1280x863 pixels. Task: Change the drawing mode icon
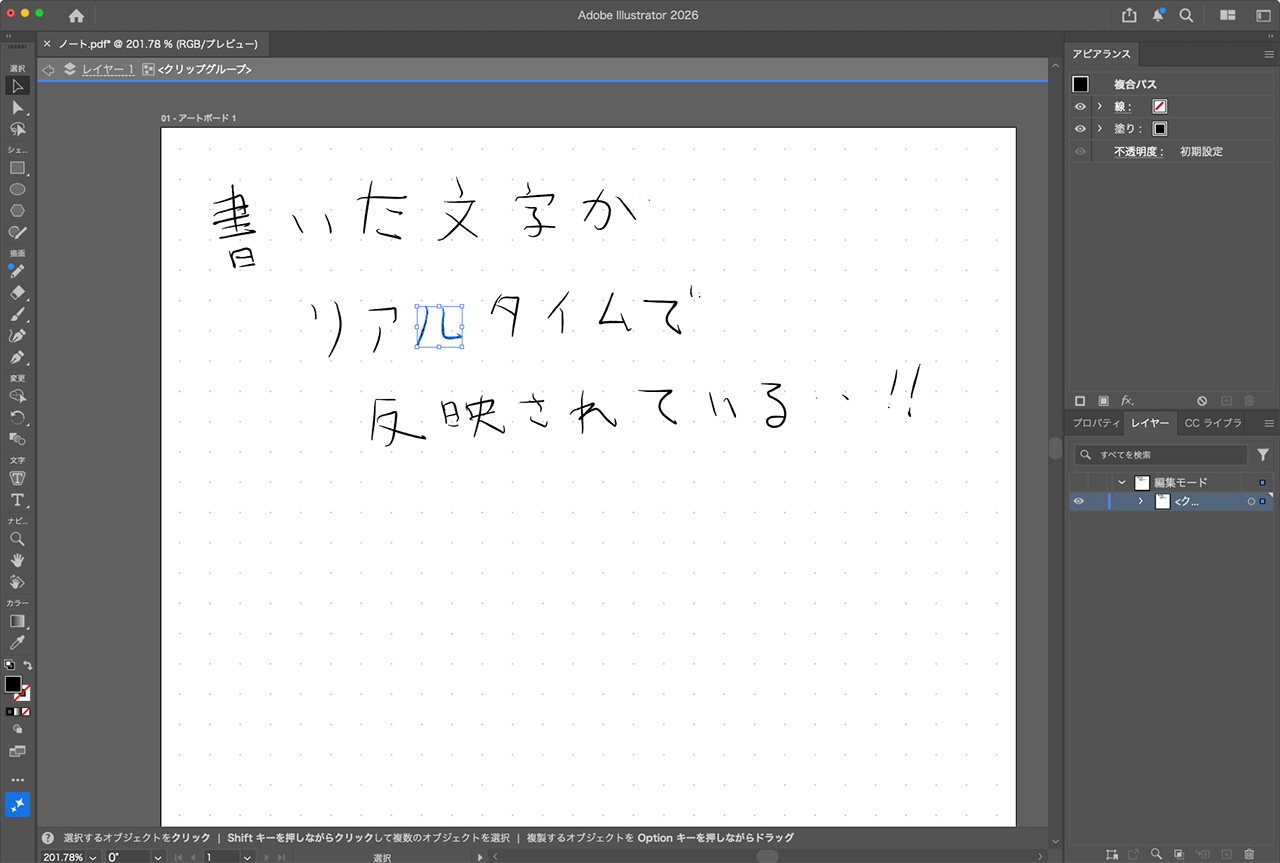tap(17, 729)
